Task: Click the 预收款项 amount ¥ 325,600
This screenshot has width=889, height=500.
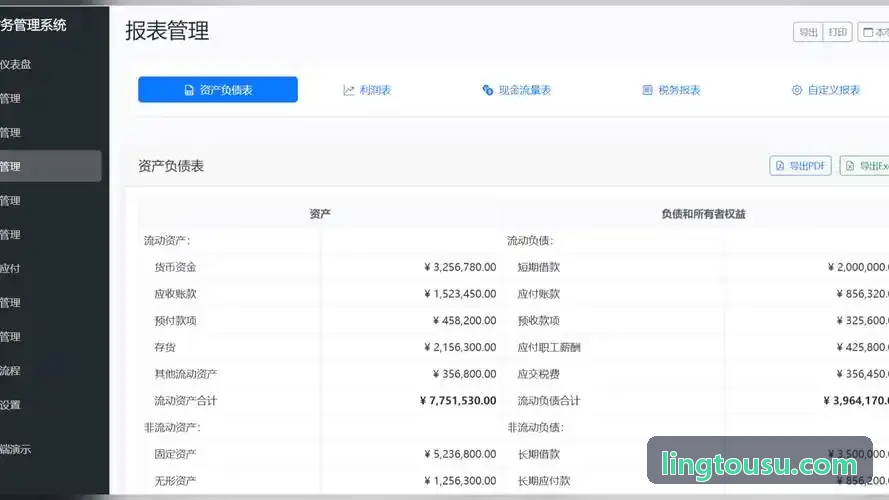Action: click(862, 320)
